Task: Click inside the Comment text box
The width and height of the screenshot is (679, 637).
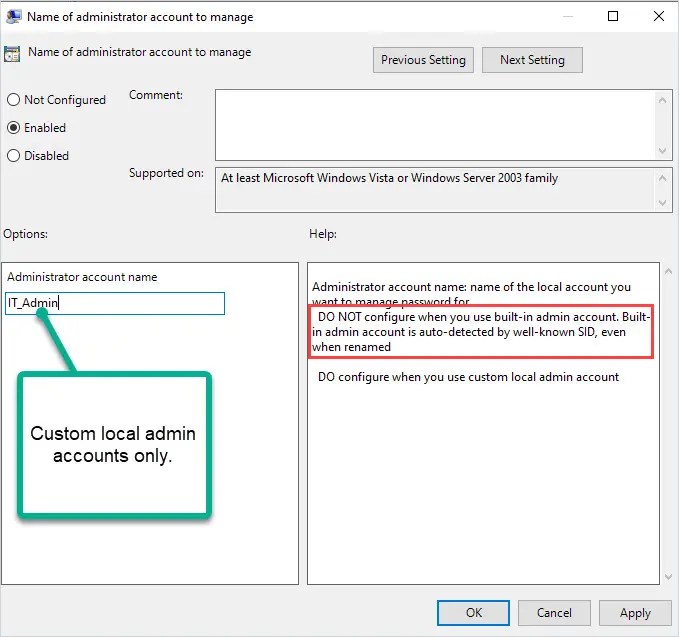Action: click(435, 125)
